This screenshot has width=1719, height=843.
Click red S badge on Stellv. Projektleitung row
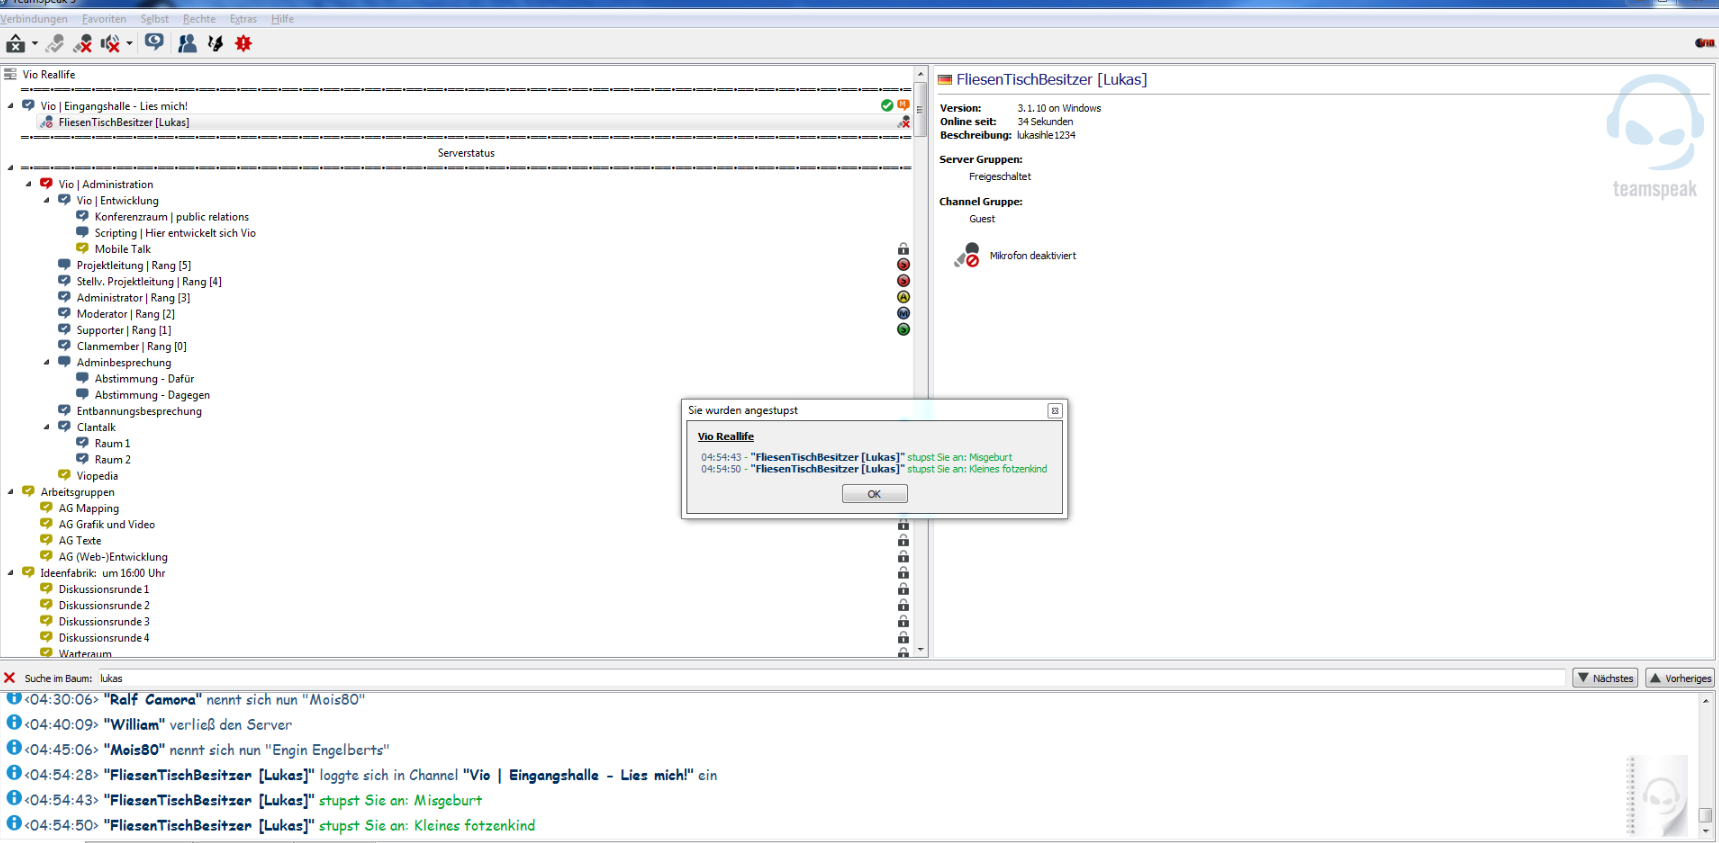click(x=903, y=281)
